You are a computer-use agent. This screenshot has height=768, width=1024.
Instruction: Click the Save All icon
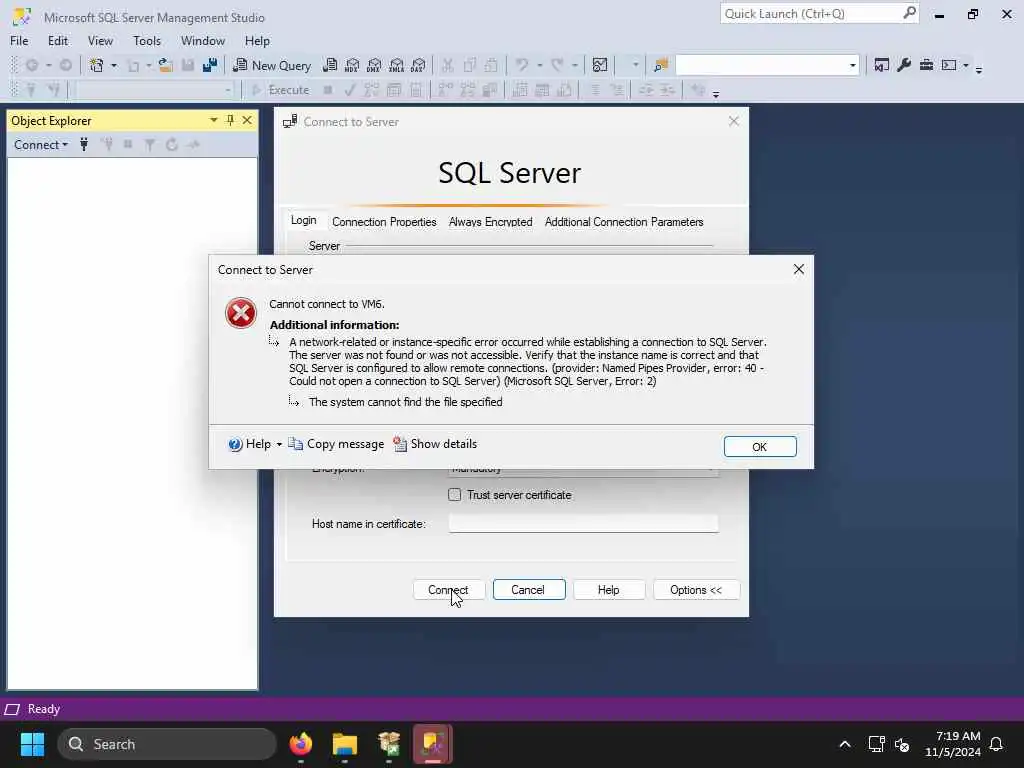210,65
